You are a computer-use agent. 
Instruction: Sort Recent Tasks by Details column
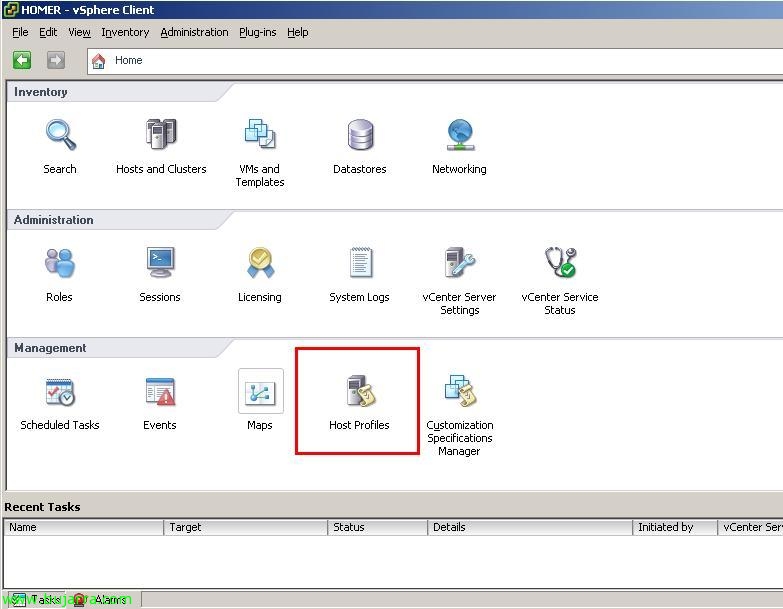point(530,527)
